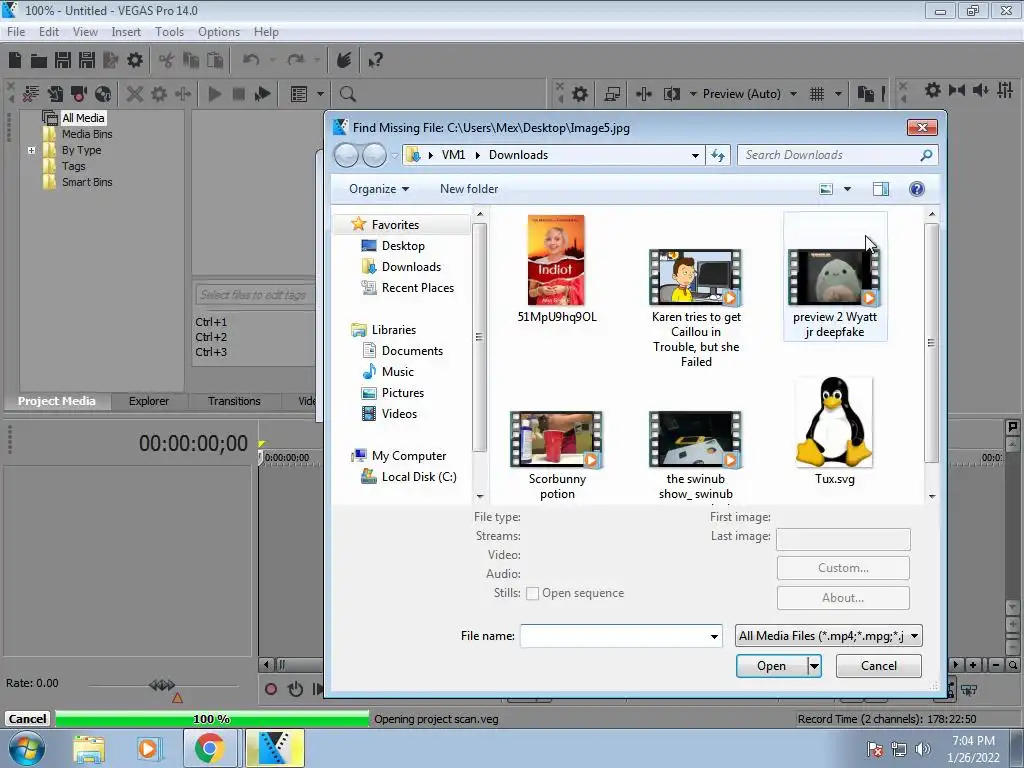The width and height of the screenshot is (1024, 768).
Task: Open the File menu
Action: pos(16,32)
